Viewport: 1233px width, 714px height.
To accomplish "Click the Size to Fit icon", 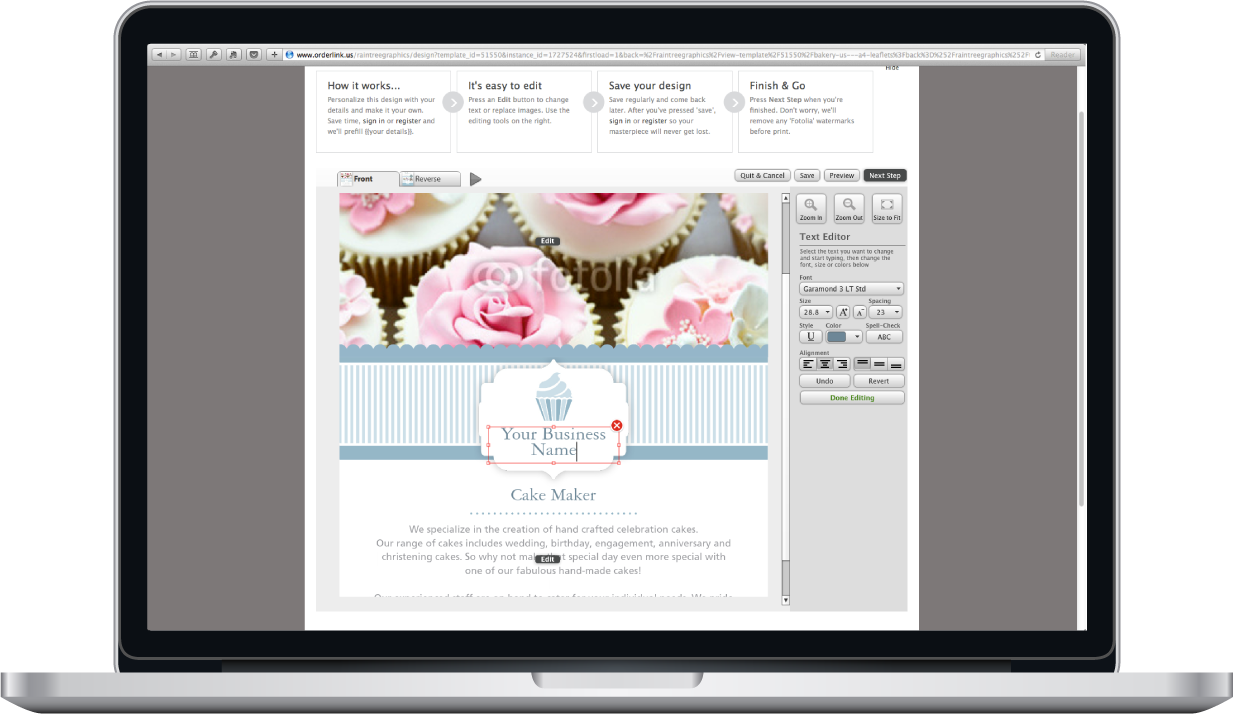I will 886,208.
